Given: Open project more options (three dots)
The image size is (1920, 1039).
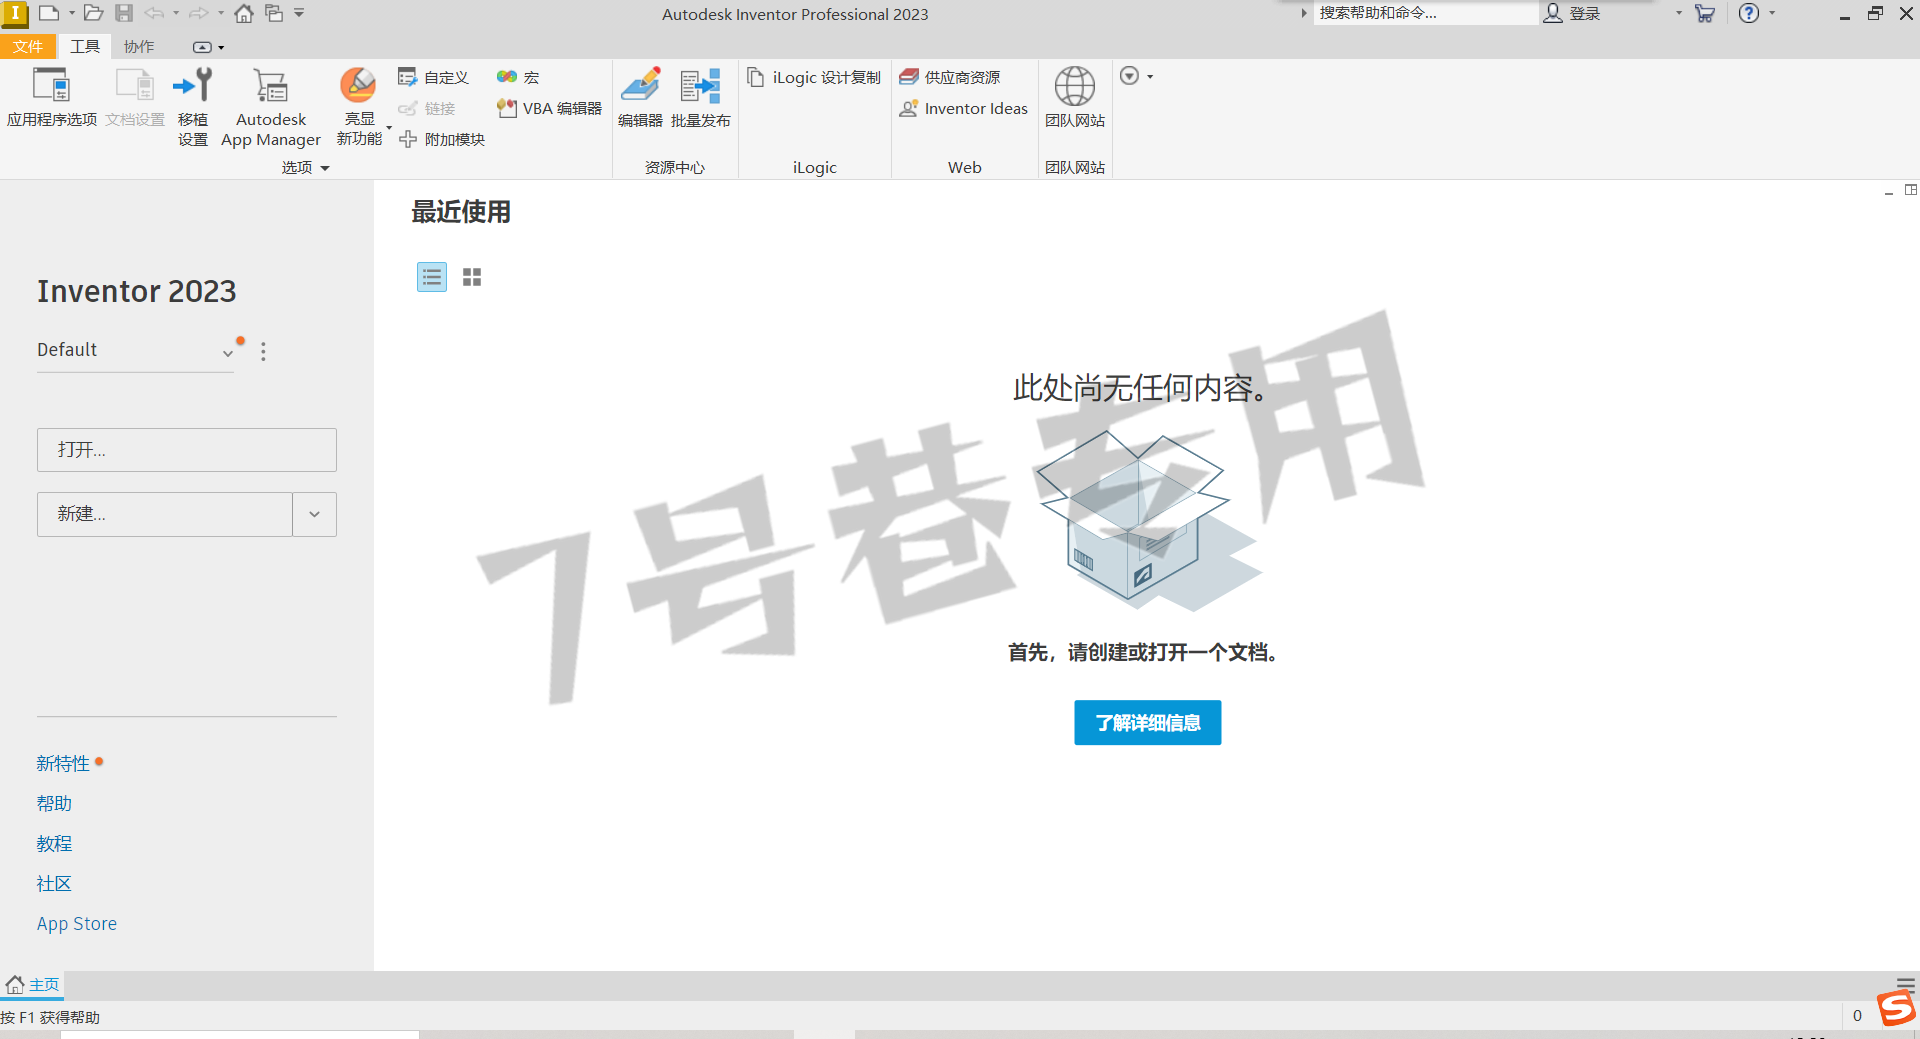Looking at the screenshot, I should (x=263, y=352).
